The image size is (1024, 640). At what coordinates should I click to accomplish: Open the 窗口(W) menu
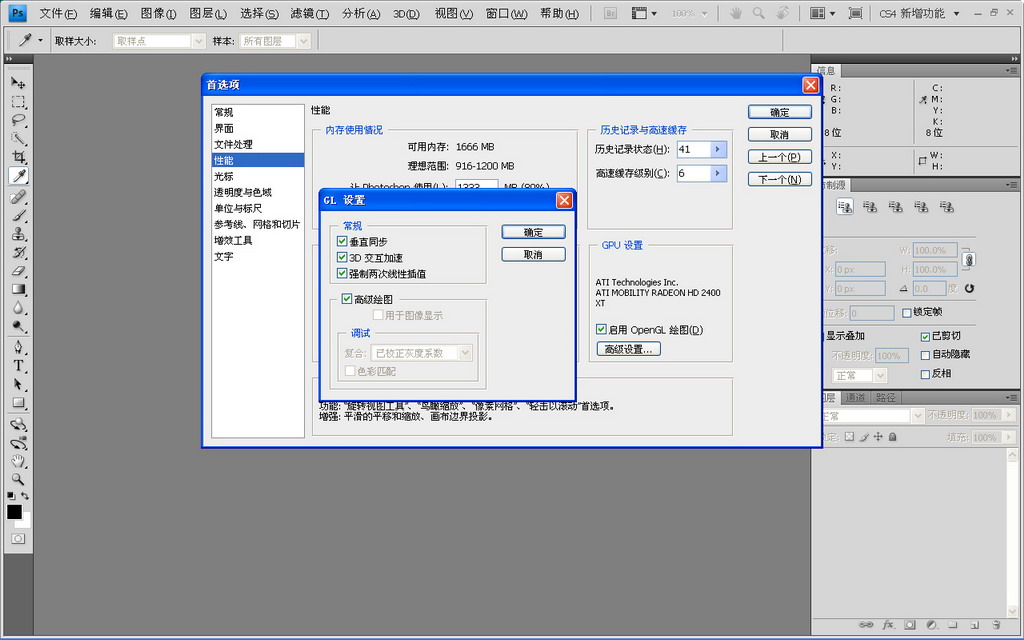pyautogui.click(x=506, y=14)
